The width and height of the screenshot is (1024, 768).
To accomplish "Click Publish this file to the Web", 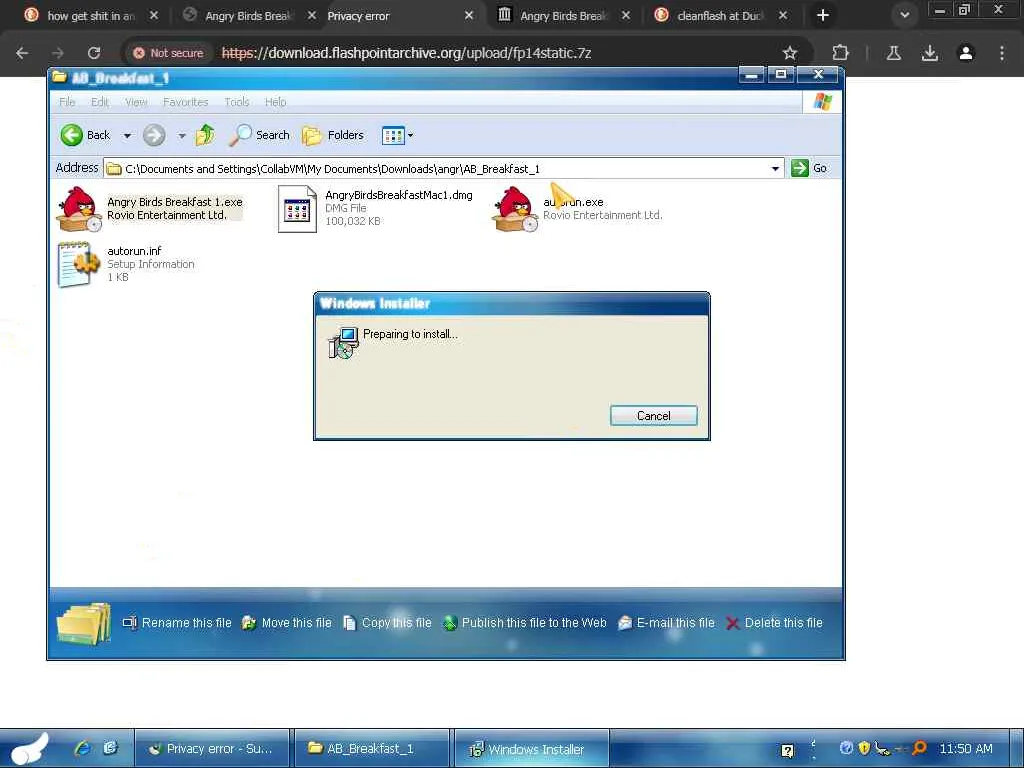I will point(524,623).
